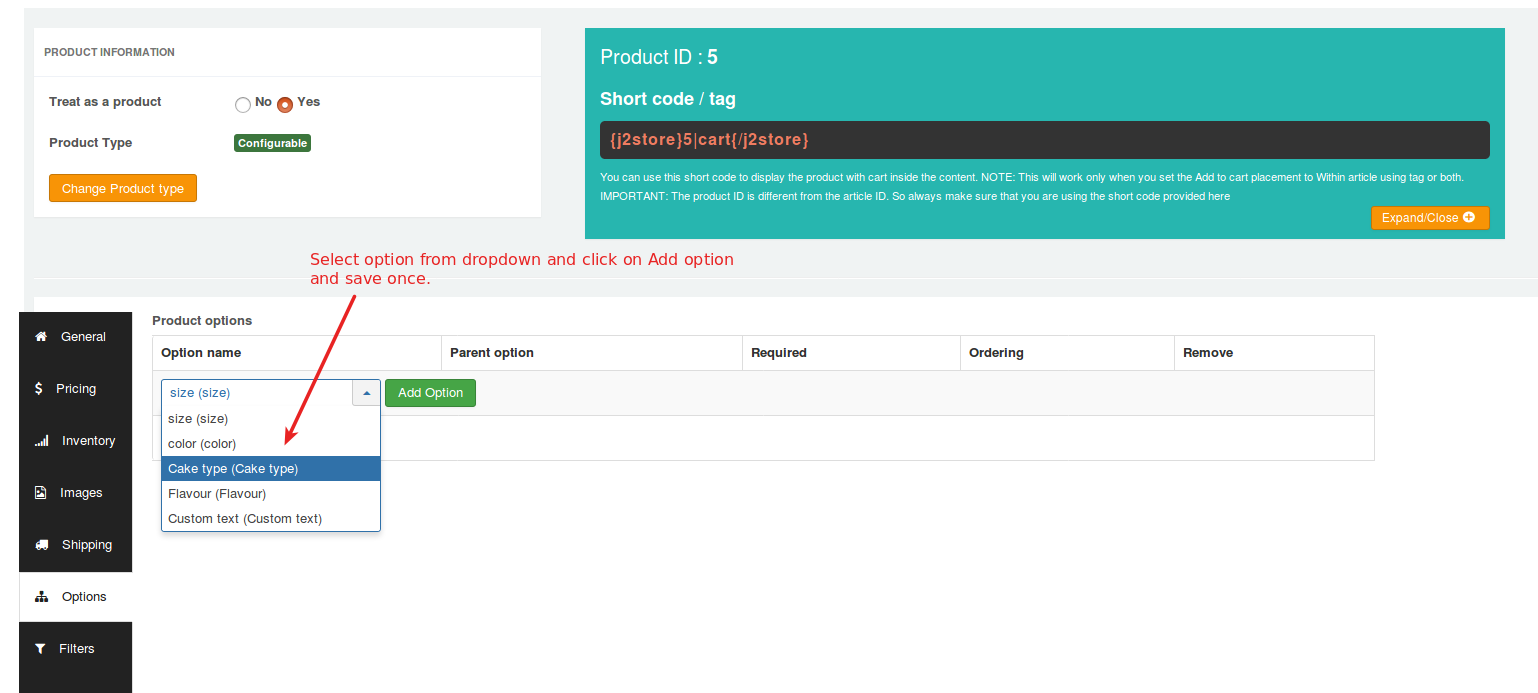Open the option name dropdown arrow
Screen dimensions: 1538x693
click(x=366, y=393)
